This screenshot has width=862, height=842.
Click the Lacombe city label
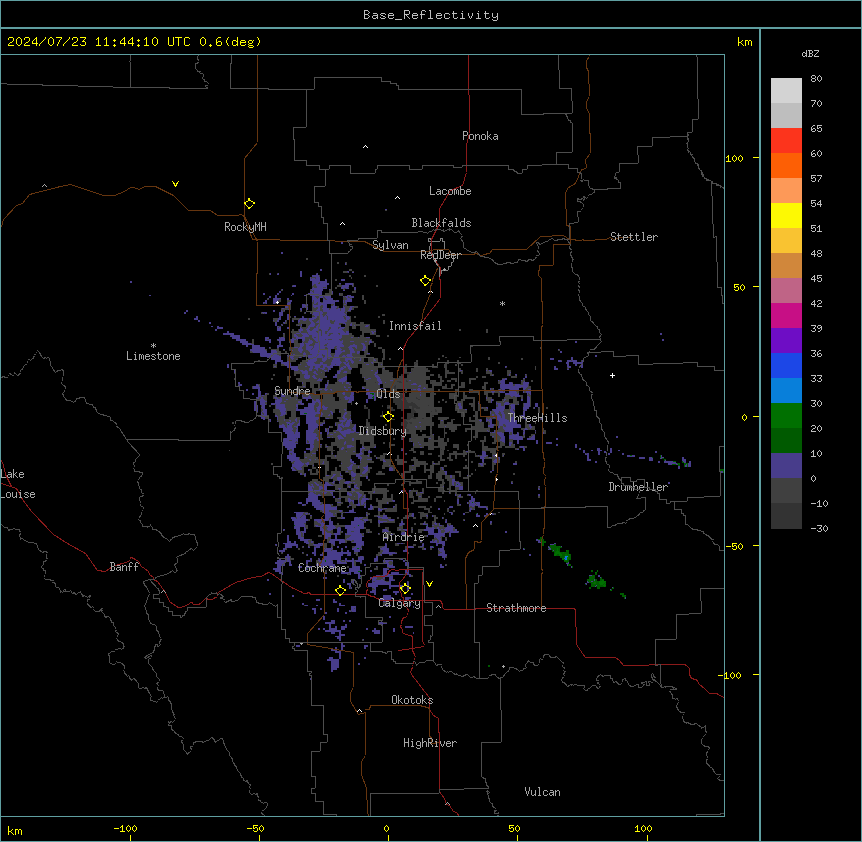[x=450, y=191]
